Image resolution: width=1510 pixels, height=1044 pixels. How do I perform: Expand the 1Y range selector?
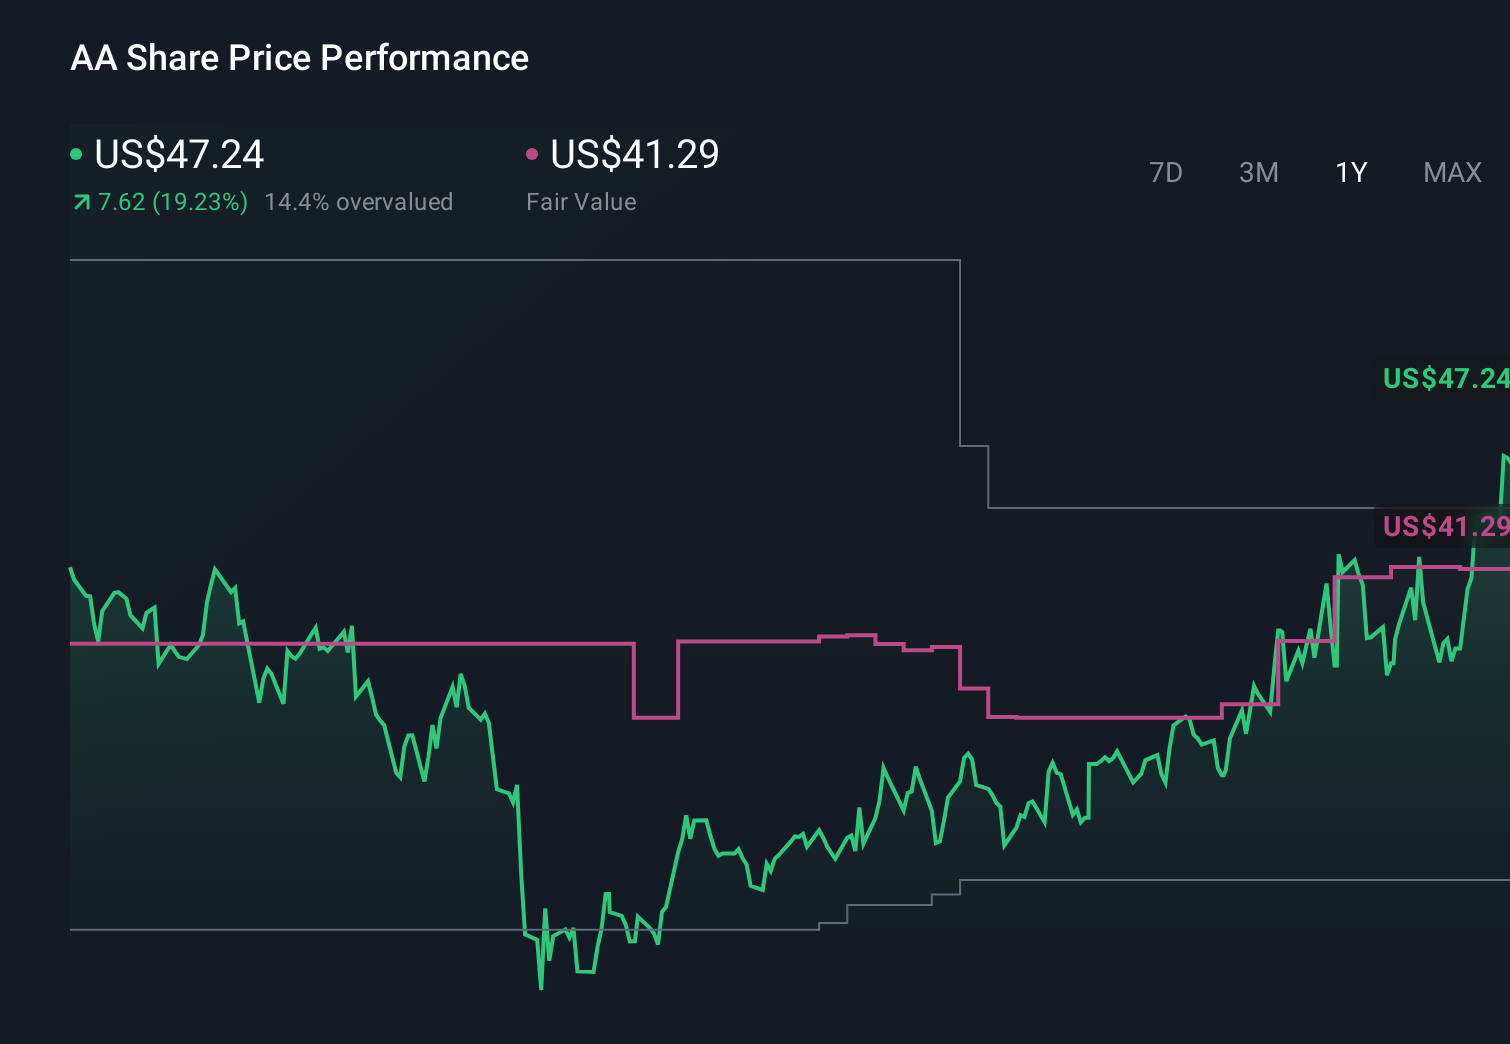(x=1350, y=172)
